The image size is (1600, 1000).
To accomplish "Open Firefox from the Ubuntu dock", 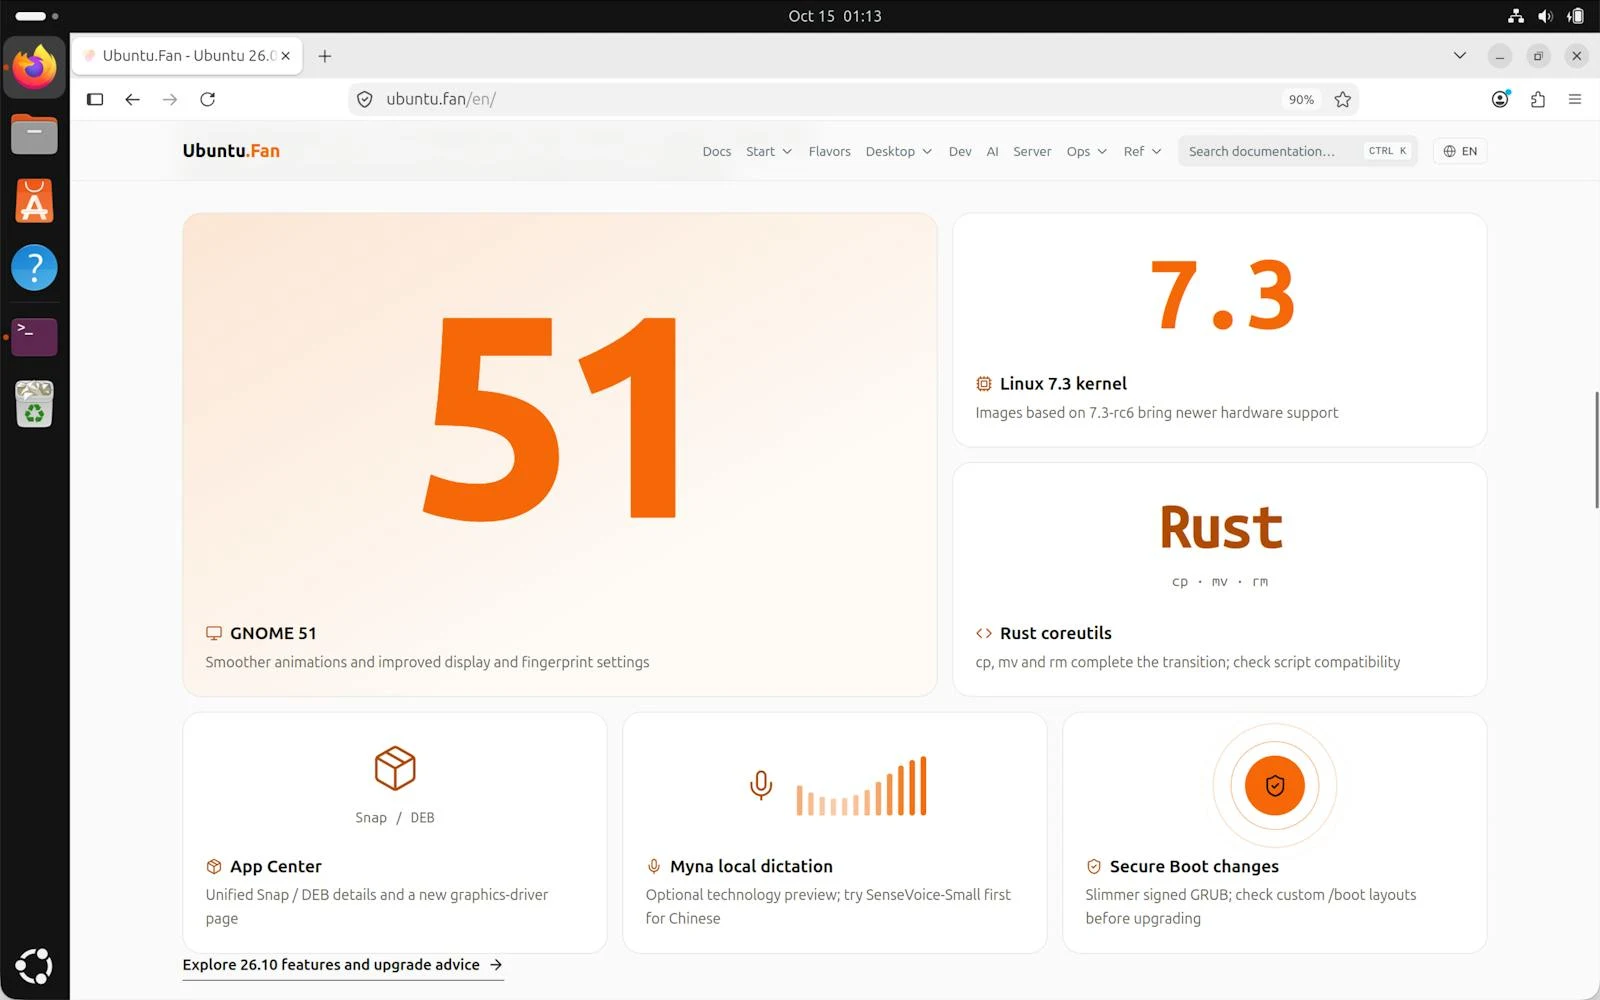I will click(35, 67).
